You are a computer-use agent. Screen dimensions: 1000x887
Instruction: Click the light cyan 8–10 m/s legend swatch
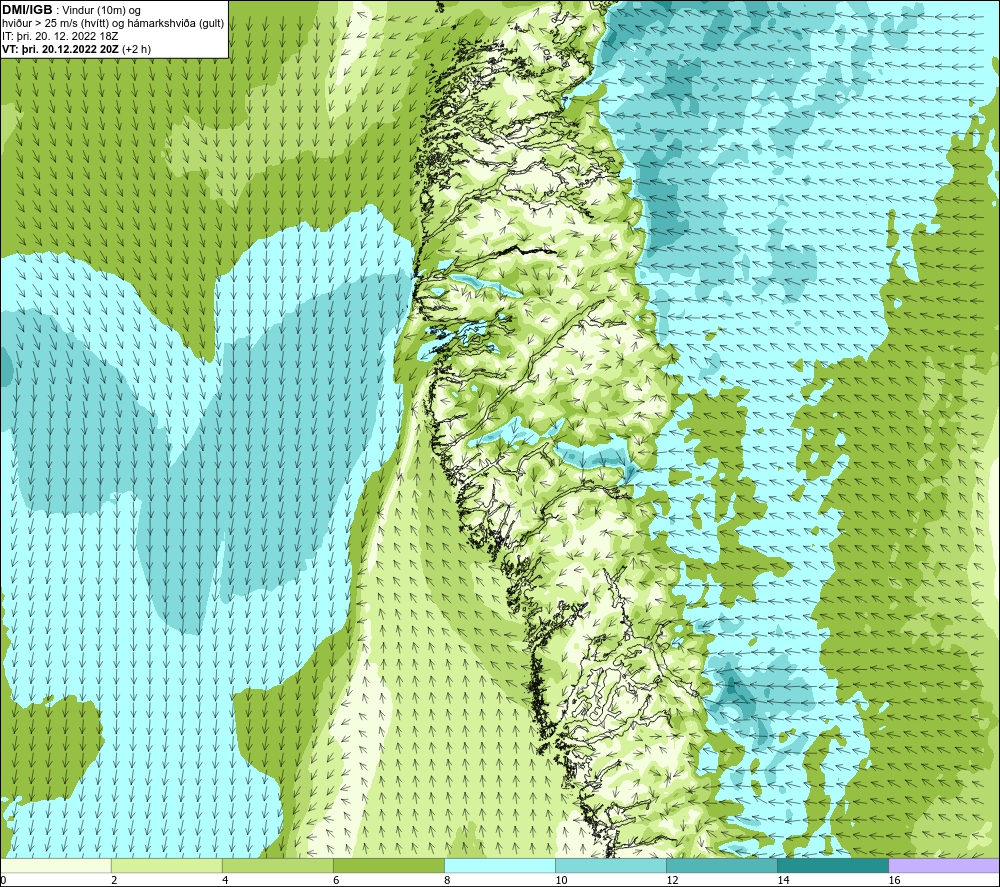click(499, 865)
